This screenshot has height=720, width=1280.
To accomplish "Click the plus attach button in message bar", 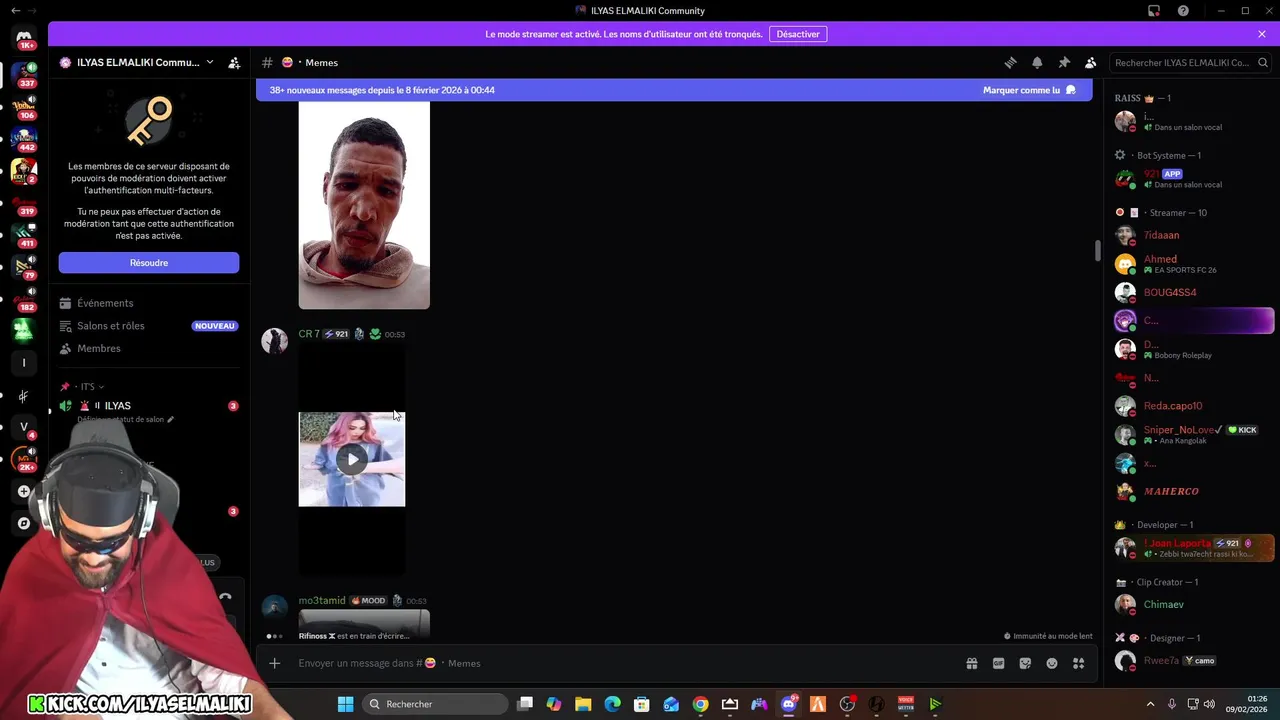I will pos(275,663).
